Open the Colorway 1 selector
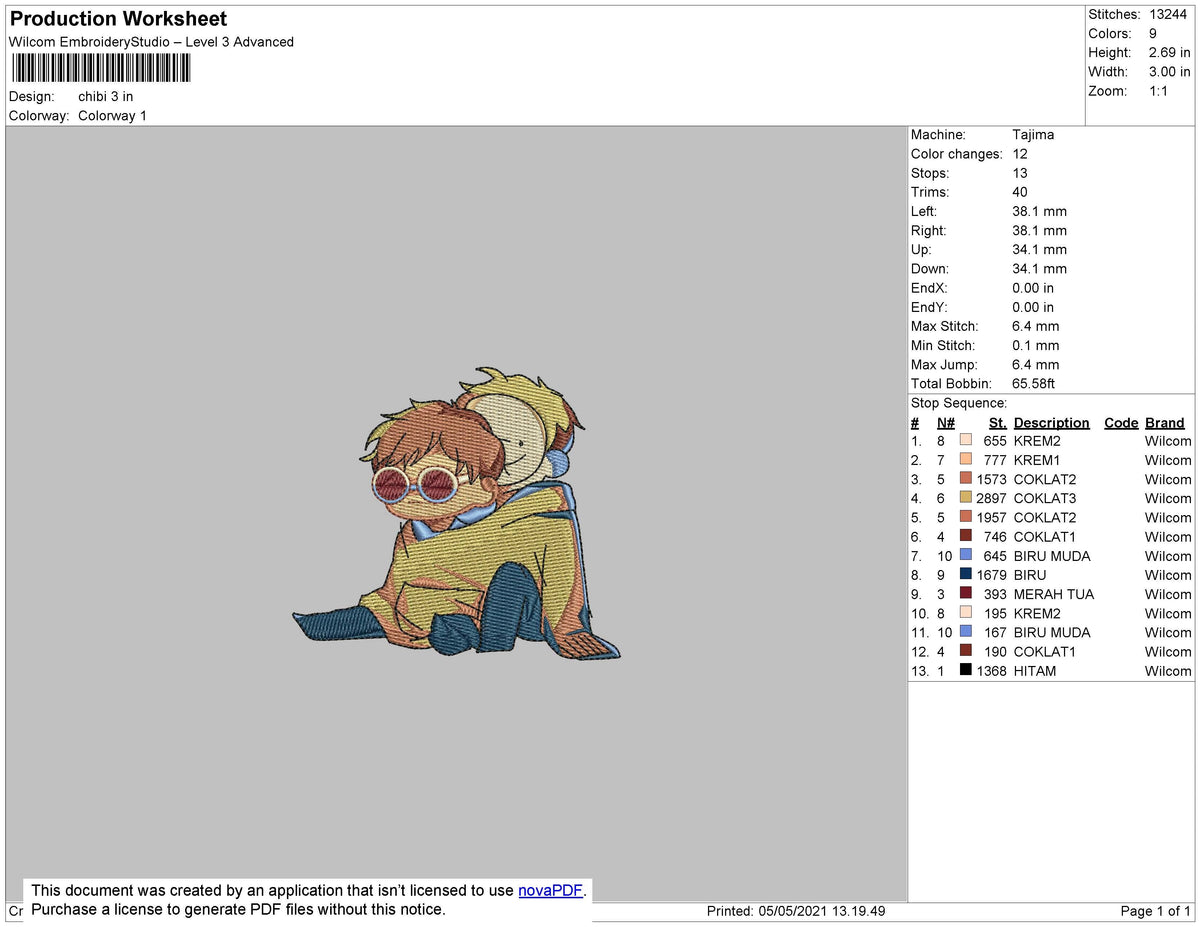Viewport: 1200px width, 927px height. (x=112, y=115)
